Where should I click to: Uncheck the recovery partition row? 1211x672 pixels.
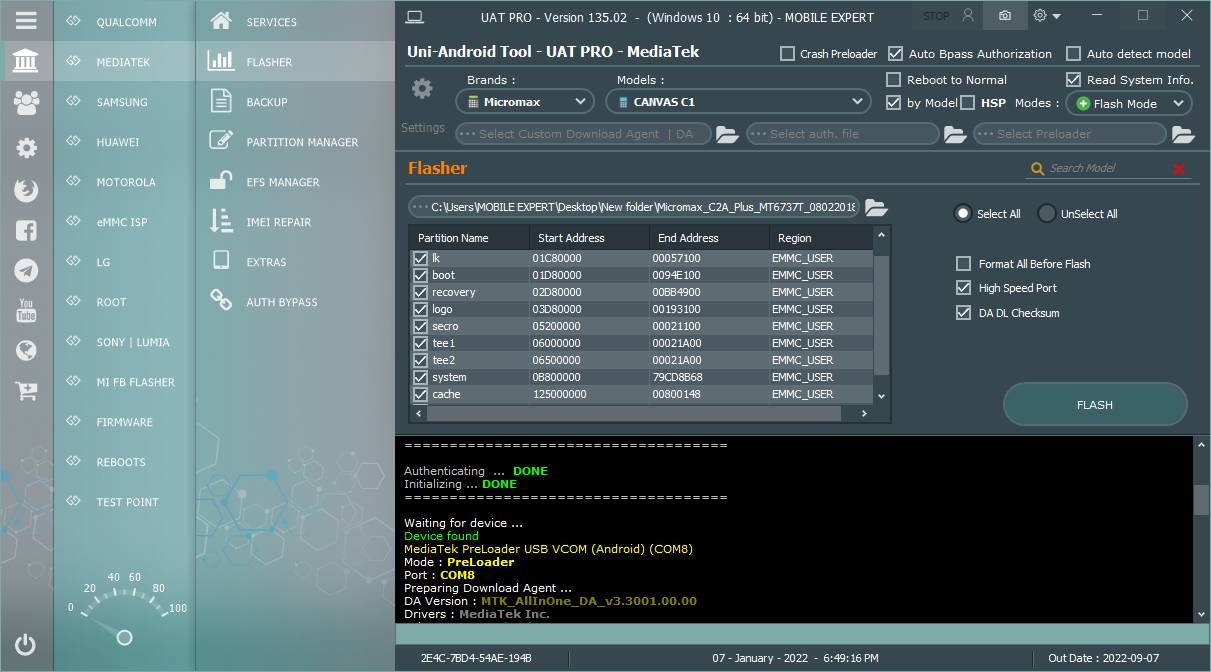coord(420,292)
